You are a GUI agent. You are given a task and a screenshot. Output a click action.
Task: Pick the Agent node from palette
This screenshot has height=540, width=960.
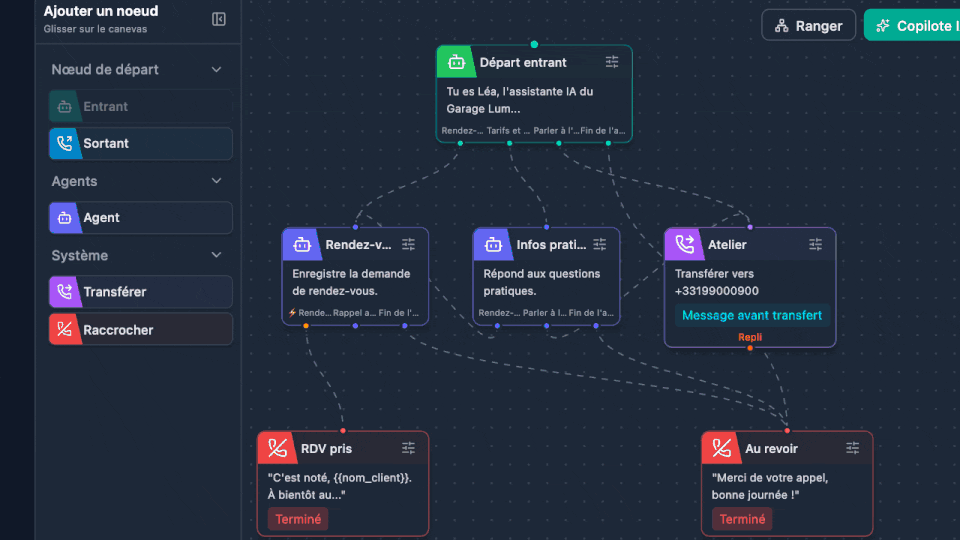(x=140, y=218)
